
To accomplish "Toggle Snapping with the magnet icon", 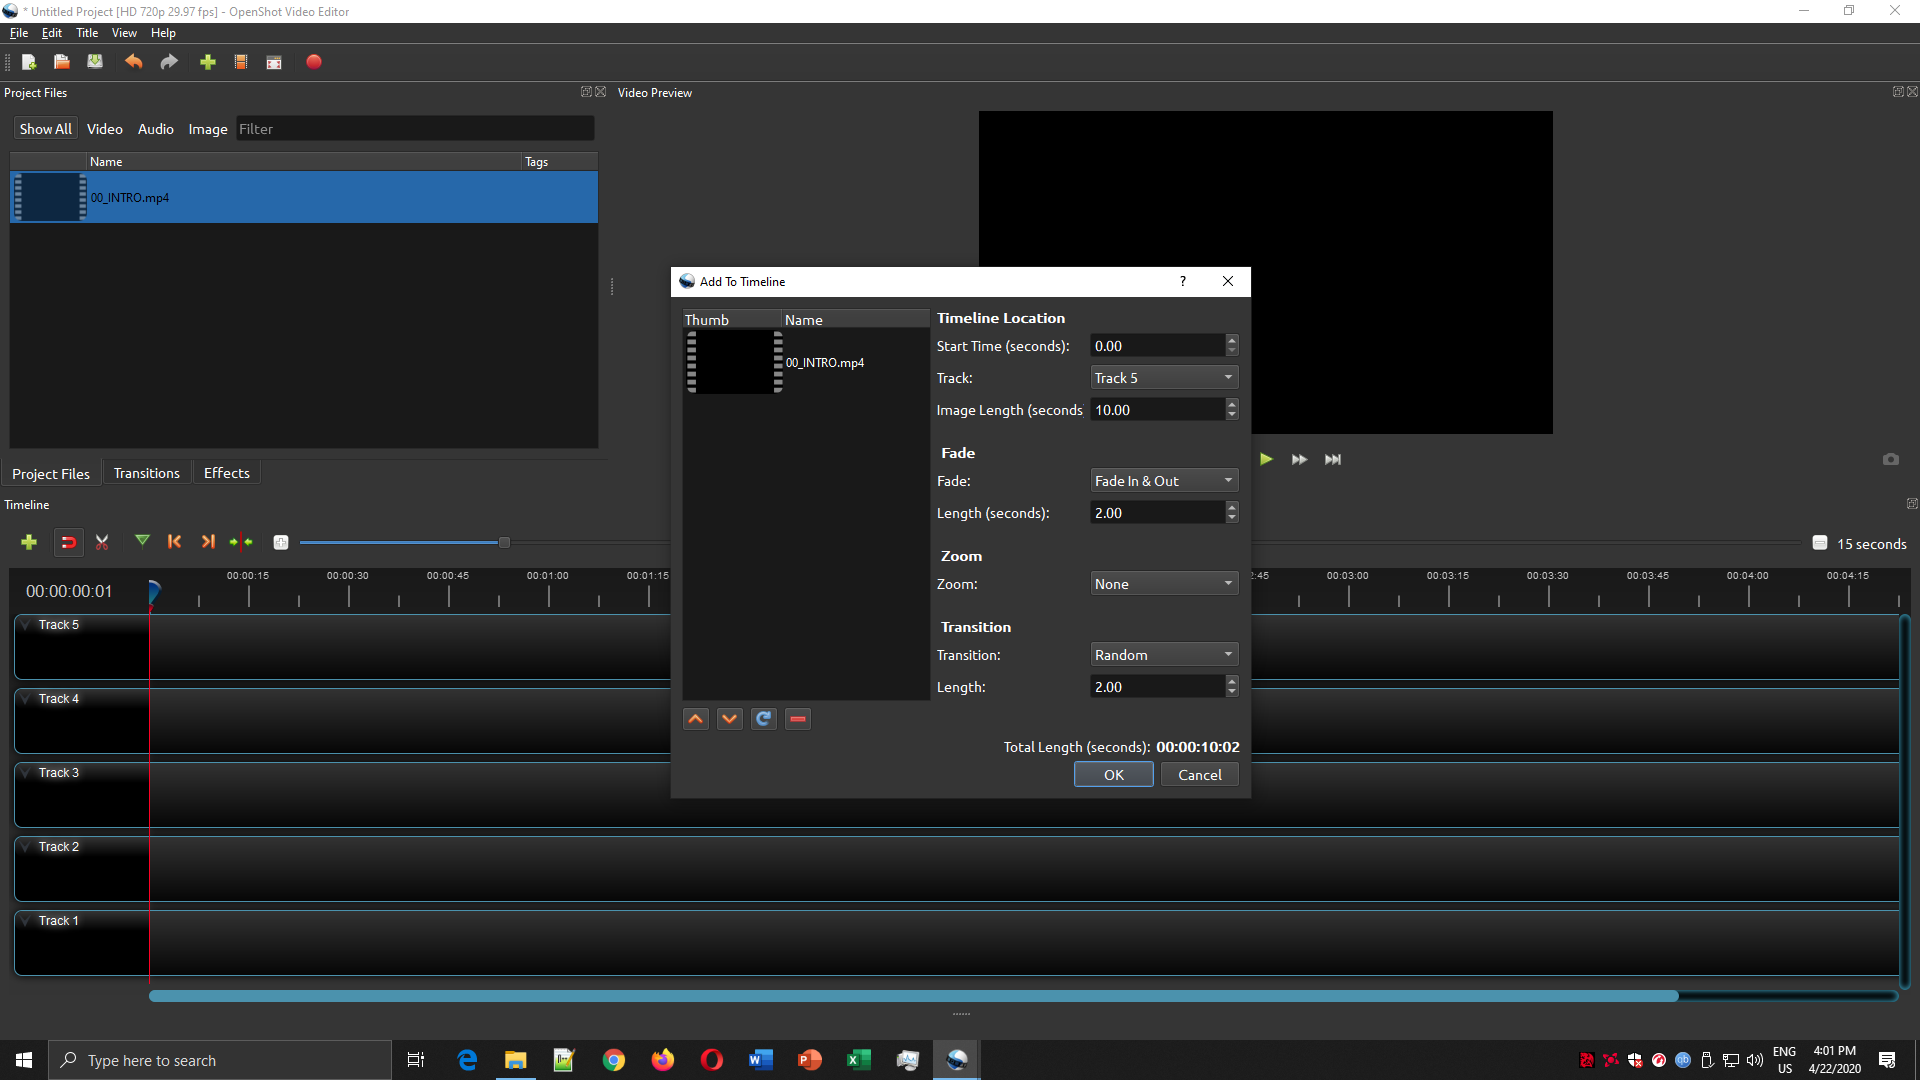I will [68, 542].
